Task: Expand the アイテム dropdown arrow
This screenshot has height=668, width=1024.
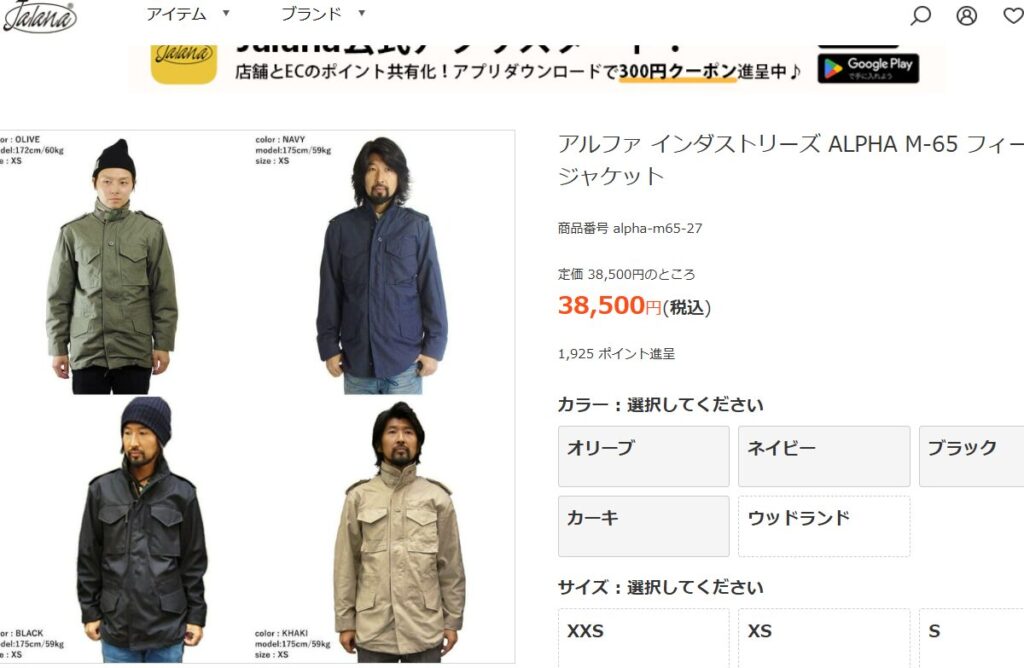Action: (x=226, y=13)
